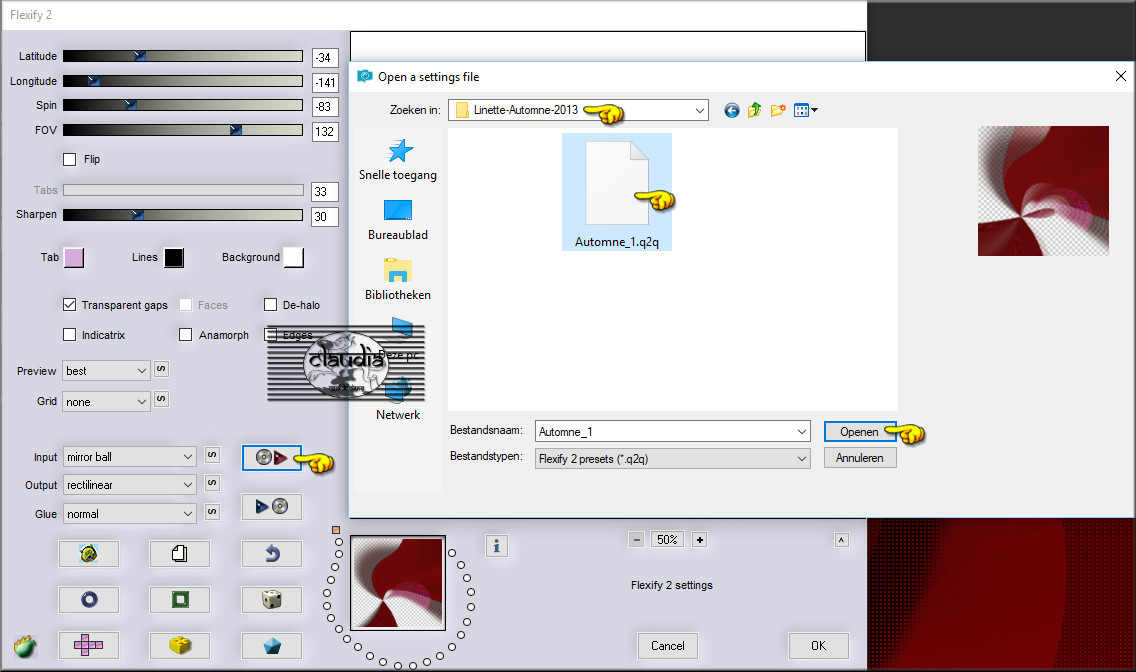Click the blue pentagon gem button
1136x672 pixels.
tap(272, 645)
